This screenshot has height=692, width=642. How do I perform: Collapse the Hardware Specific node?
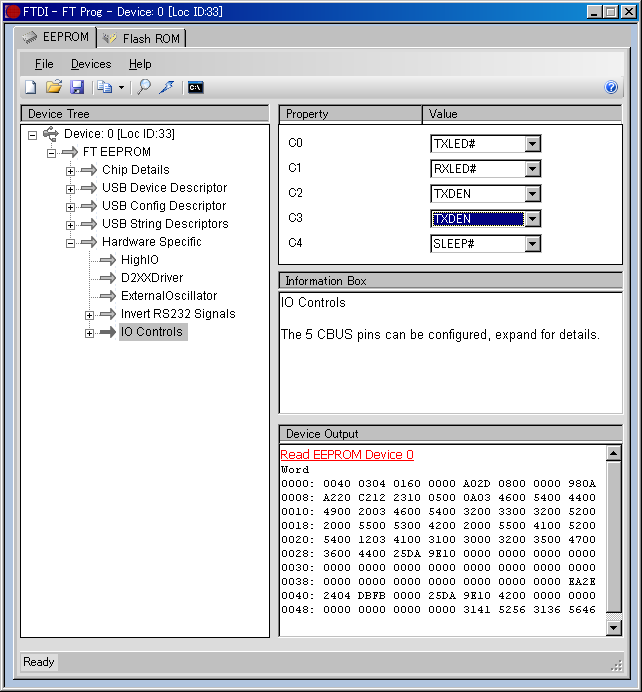70,244
